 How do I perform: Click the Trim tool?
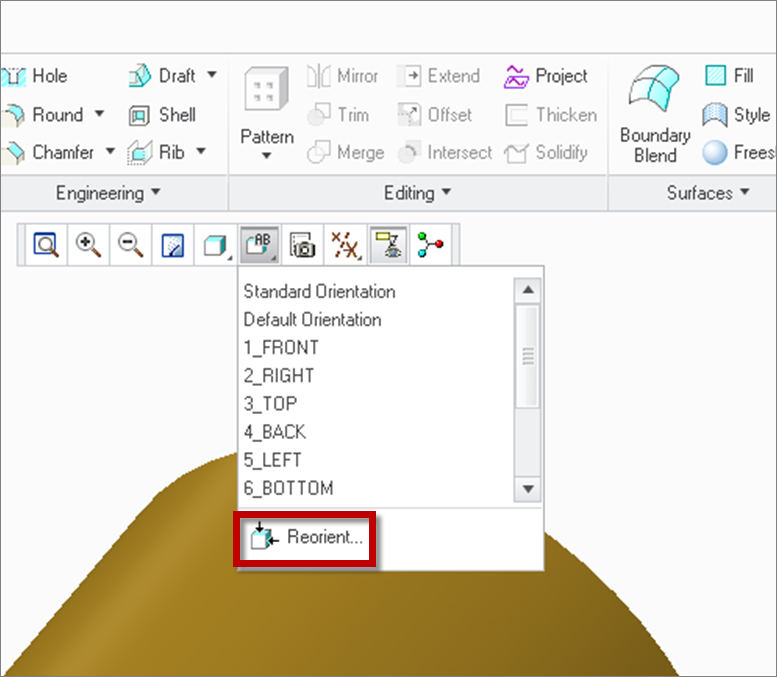pyautogui.click(x=338, y=115)
